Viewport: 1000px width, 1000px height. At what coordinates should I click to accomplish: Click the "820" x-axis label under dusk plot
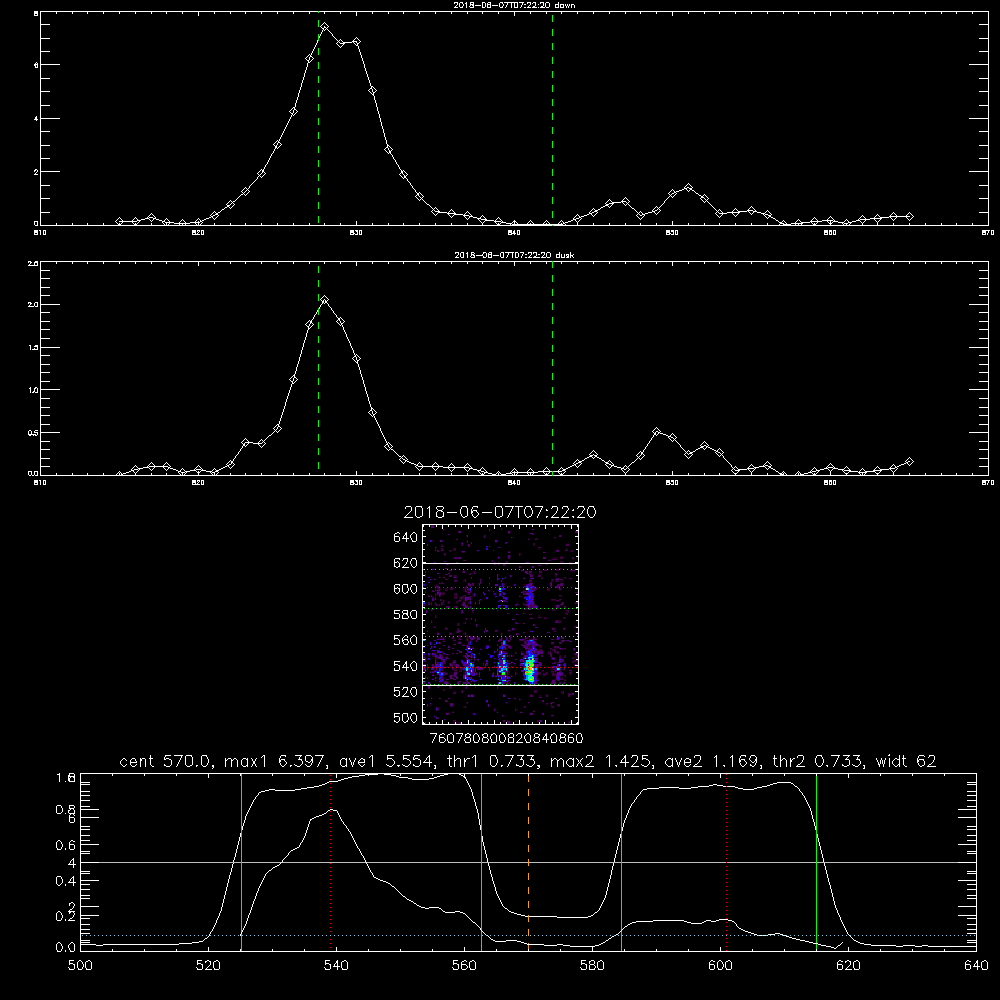(198, 483)
